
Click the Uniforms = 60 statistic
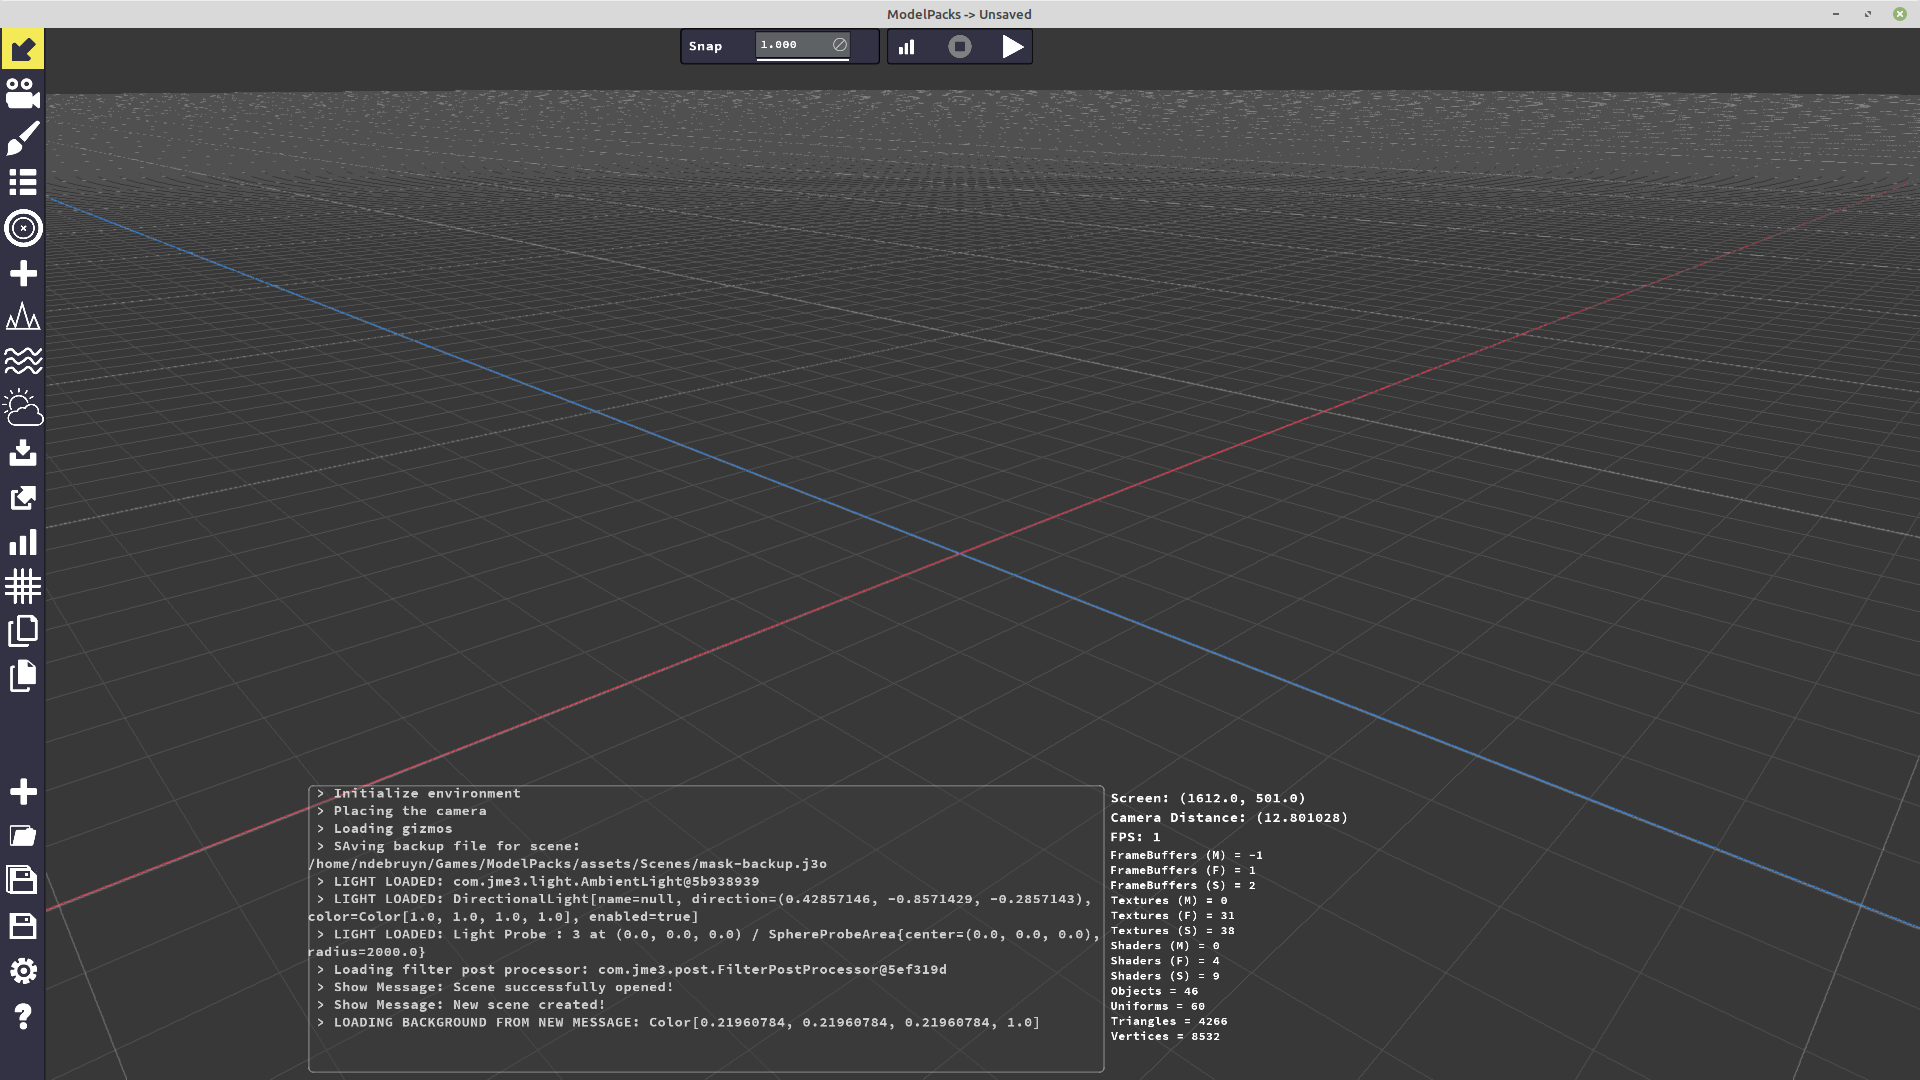pos(1157,1006)
